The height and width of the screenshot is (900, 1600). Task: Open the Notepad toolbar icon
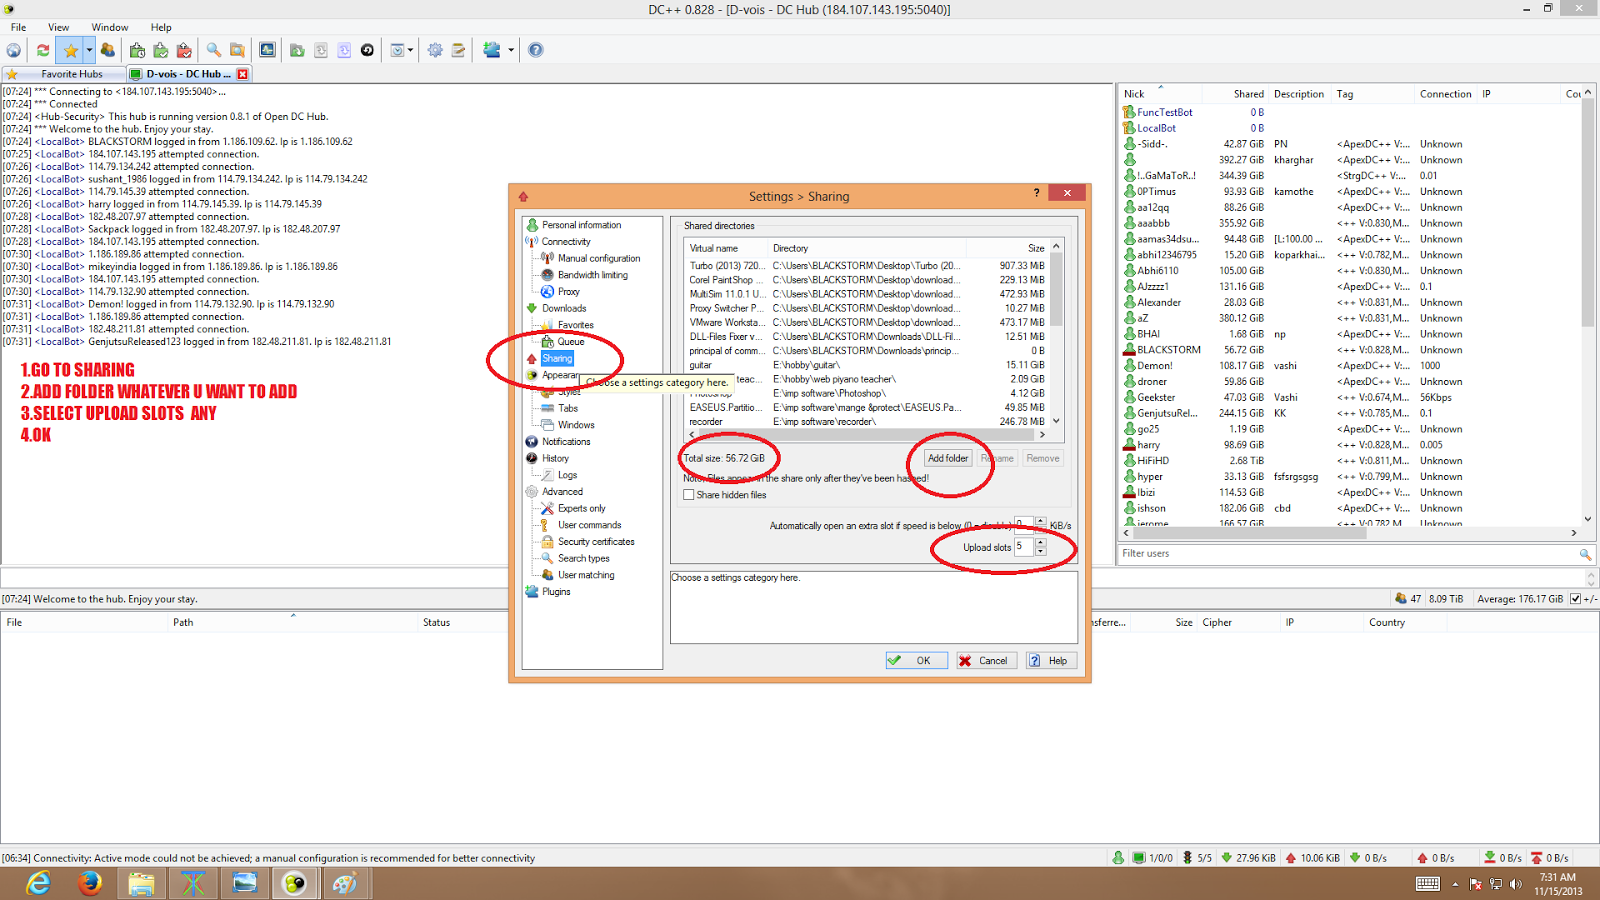point(459,50)
